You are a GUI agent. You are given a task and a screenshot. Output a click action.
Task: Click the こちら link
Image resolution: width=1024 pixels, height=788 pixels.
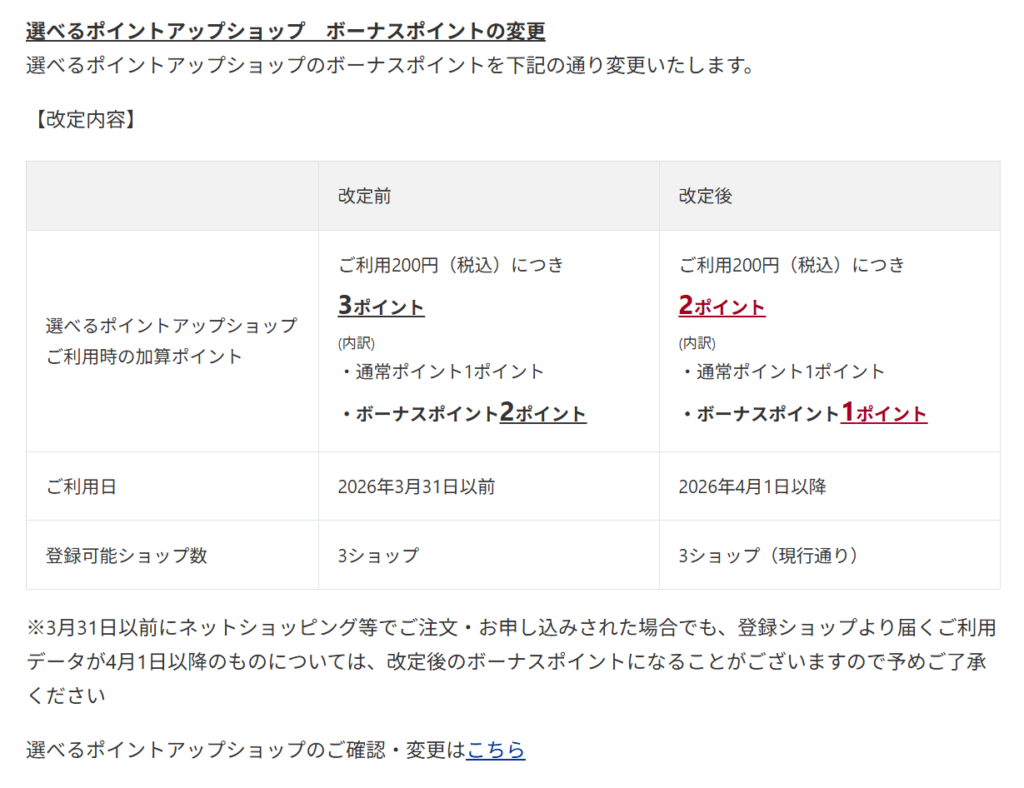[495, 749]
